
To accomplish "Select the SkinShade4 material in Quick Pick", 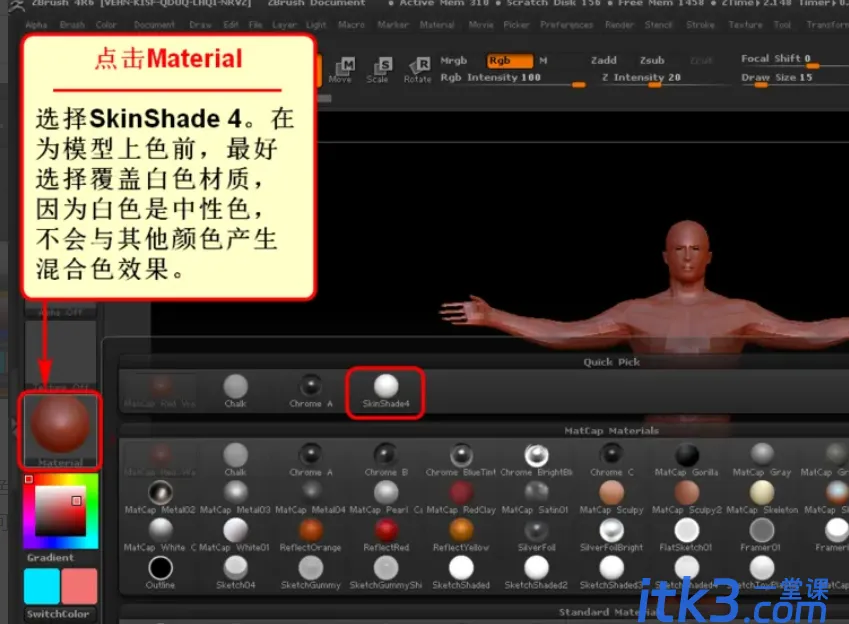I will pyautogui.click(x=386, y=392).
